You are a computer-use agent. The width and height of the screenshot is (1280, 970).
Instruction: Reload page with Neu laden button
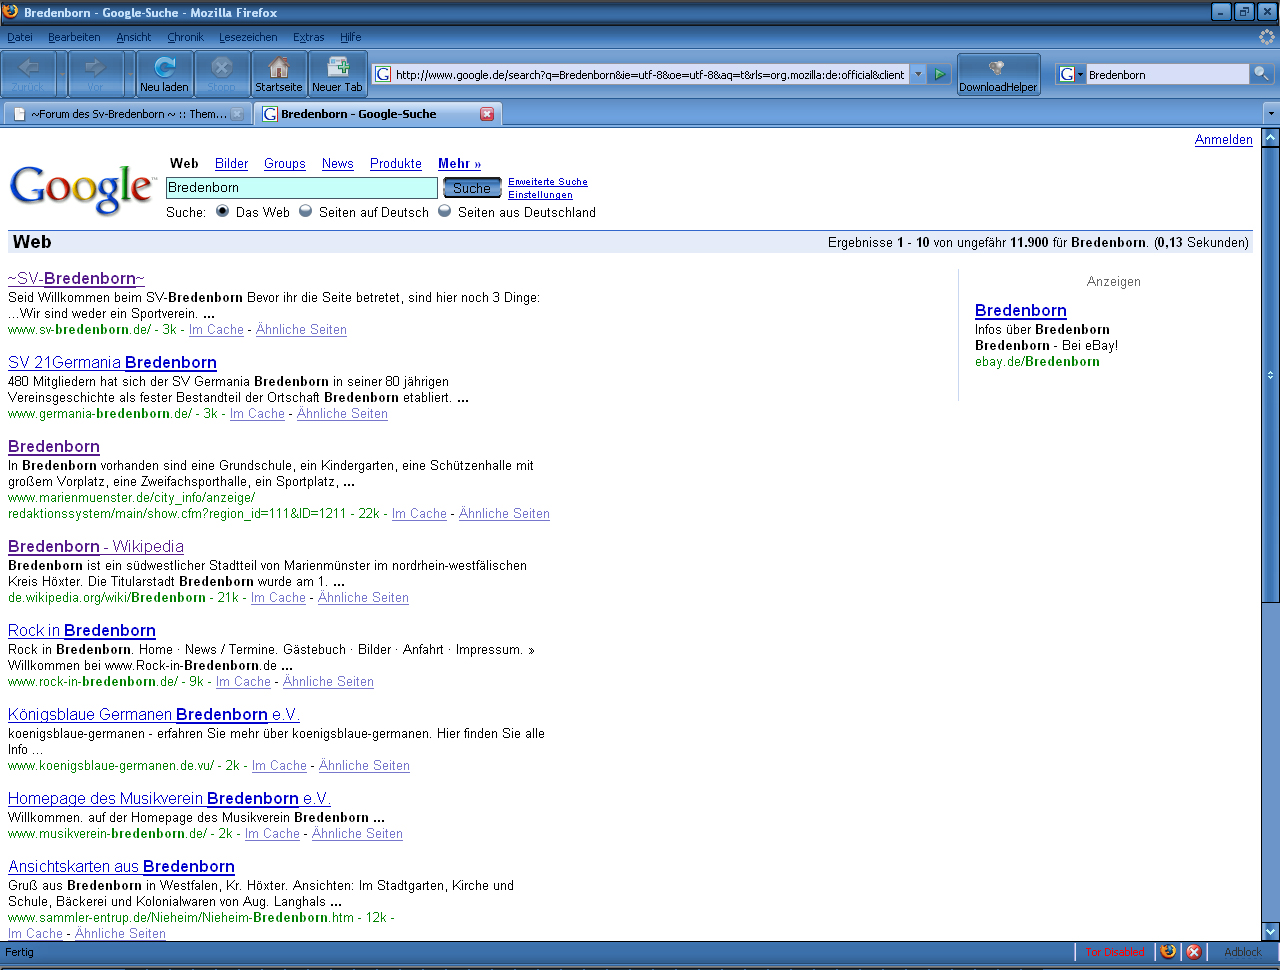[x=164, y=73]
